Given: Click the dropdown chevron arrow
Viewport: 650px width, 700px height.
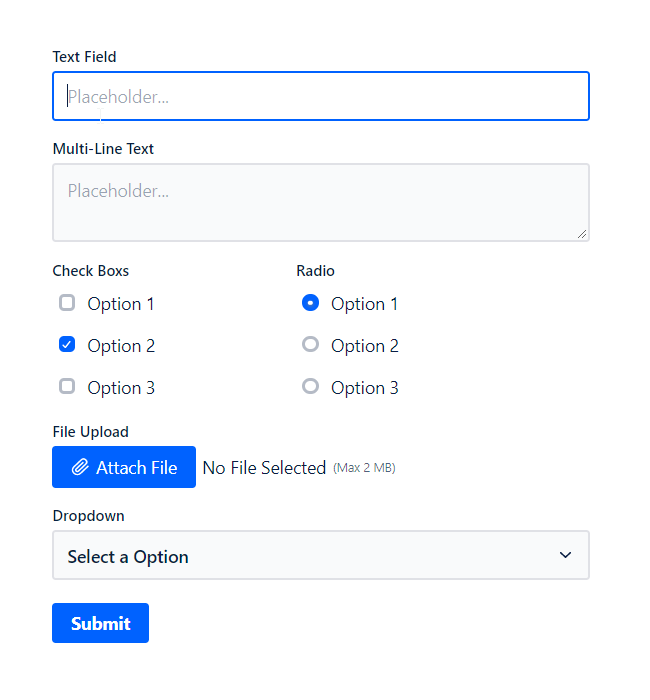Looking at the screenshot, I should click(565, 555).
